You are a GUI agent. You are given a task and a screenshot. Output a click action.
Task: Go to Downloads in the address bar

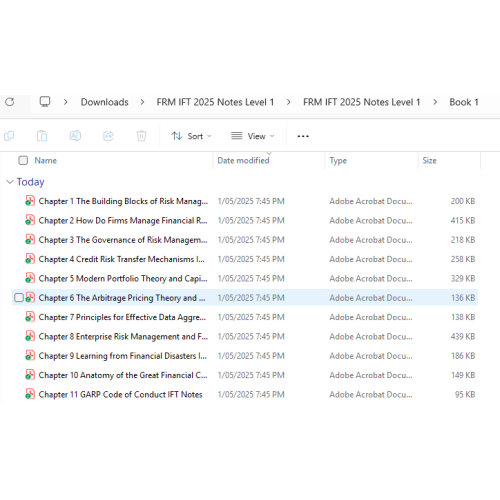[104, 102]
